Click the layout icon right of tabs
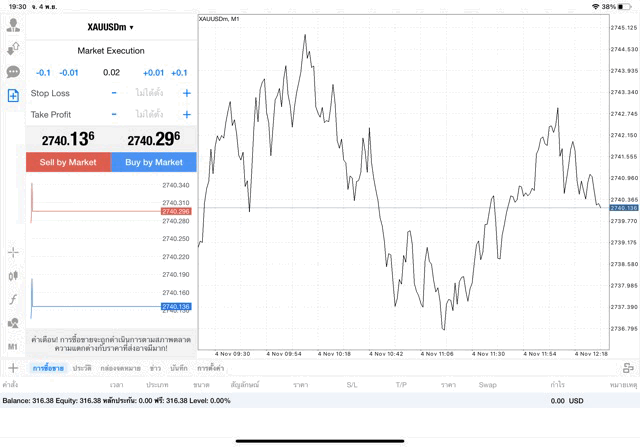Viewport: 640px width, 447px height. pyautogui.click(x=628, y=368)
